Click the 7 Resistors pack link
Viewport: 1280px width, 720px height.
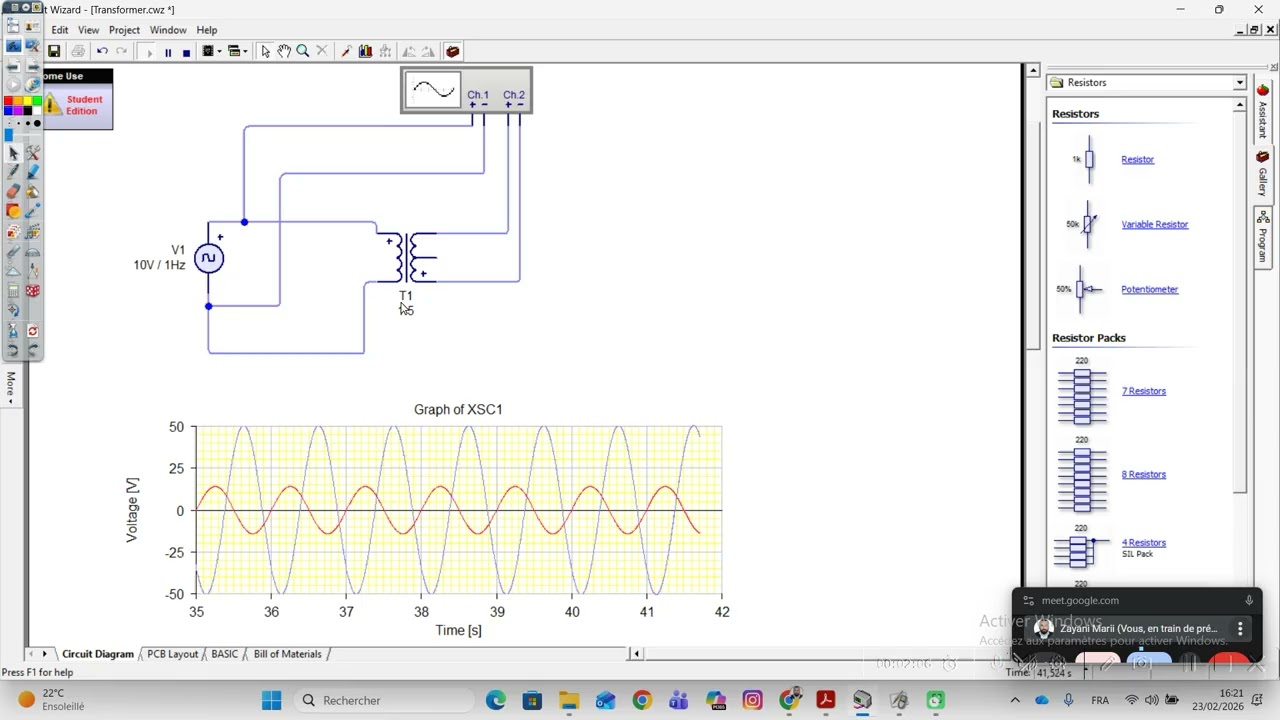tap(1143, 392)
